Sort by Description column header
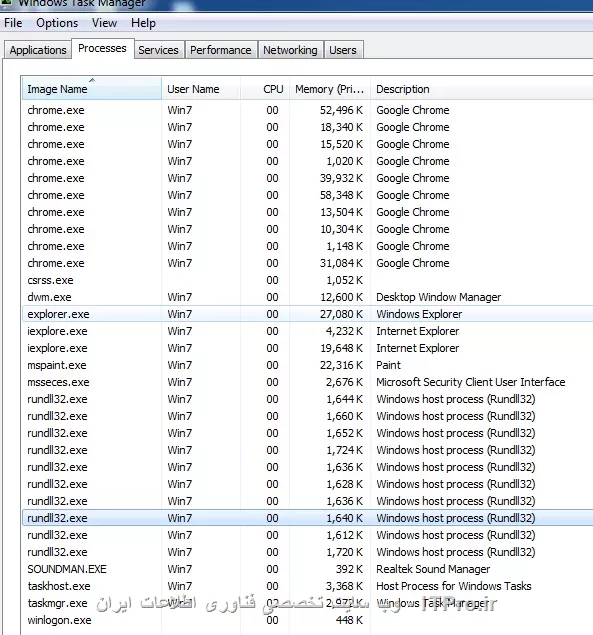 click(x=482, y=89)
